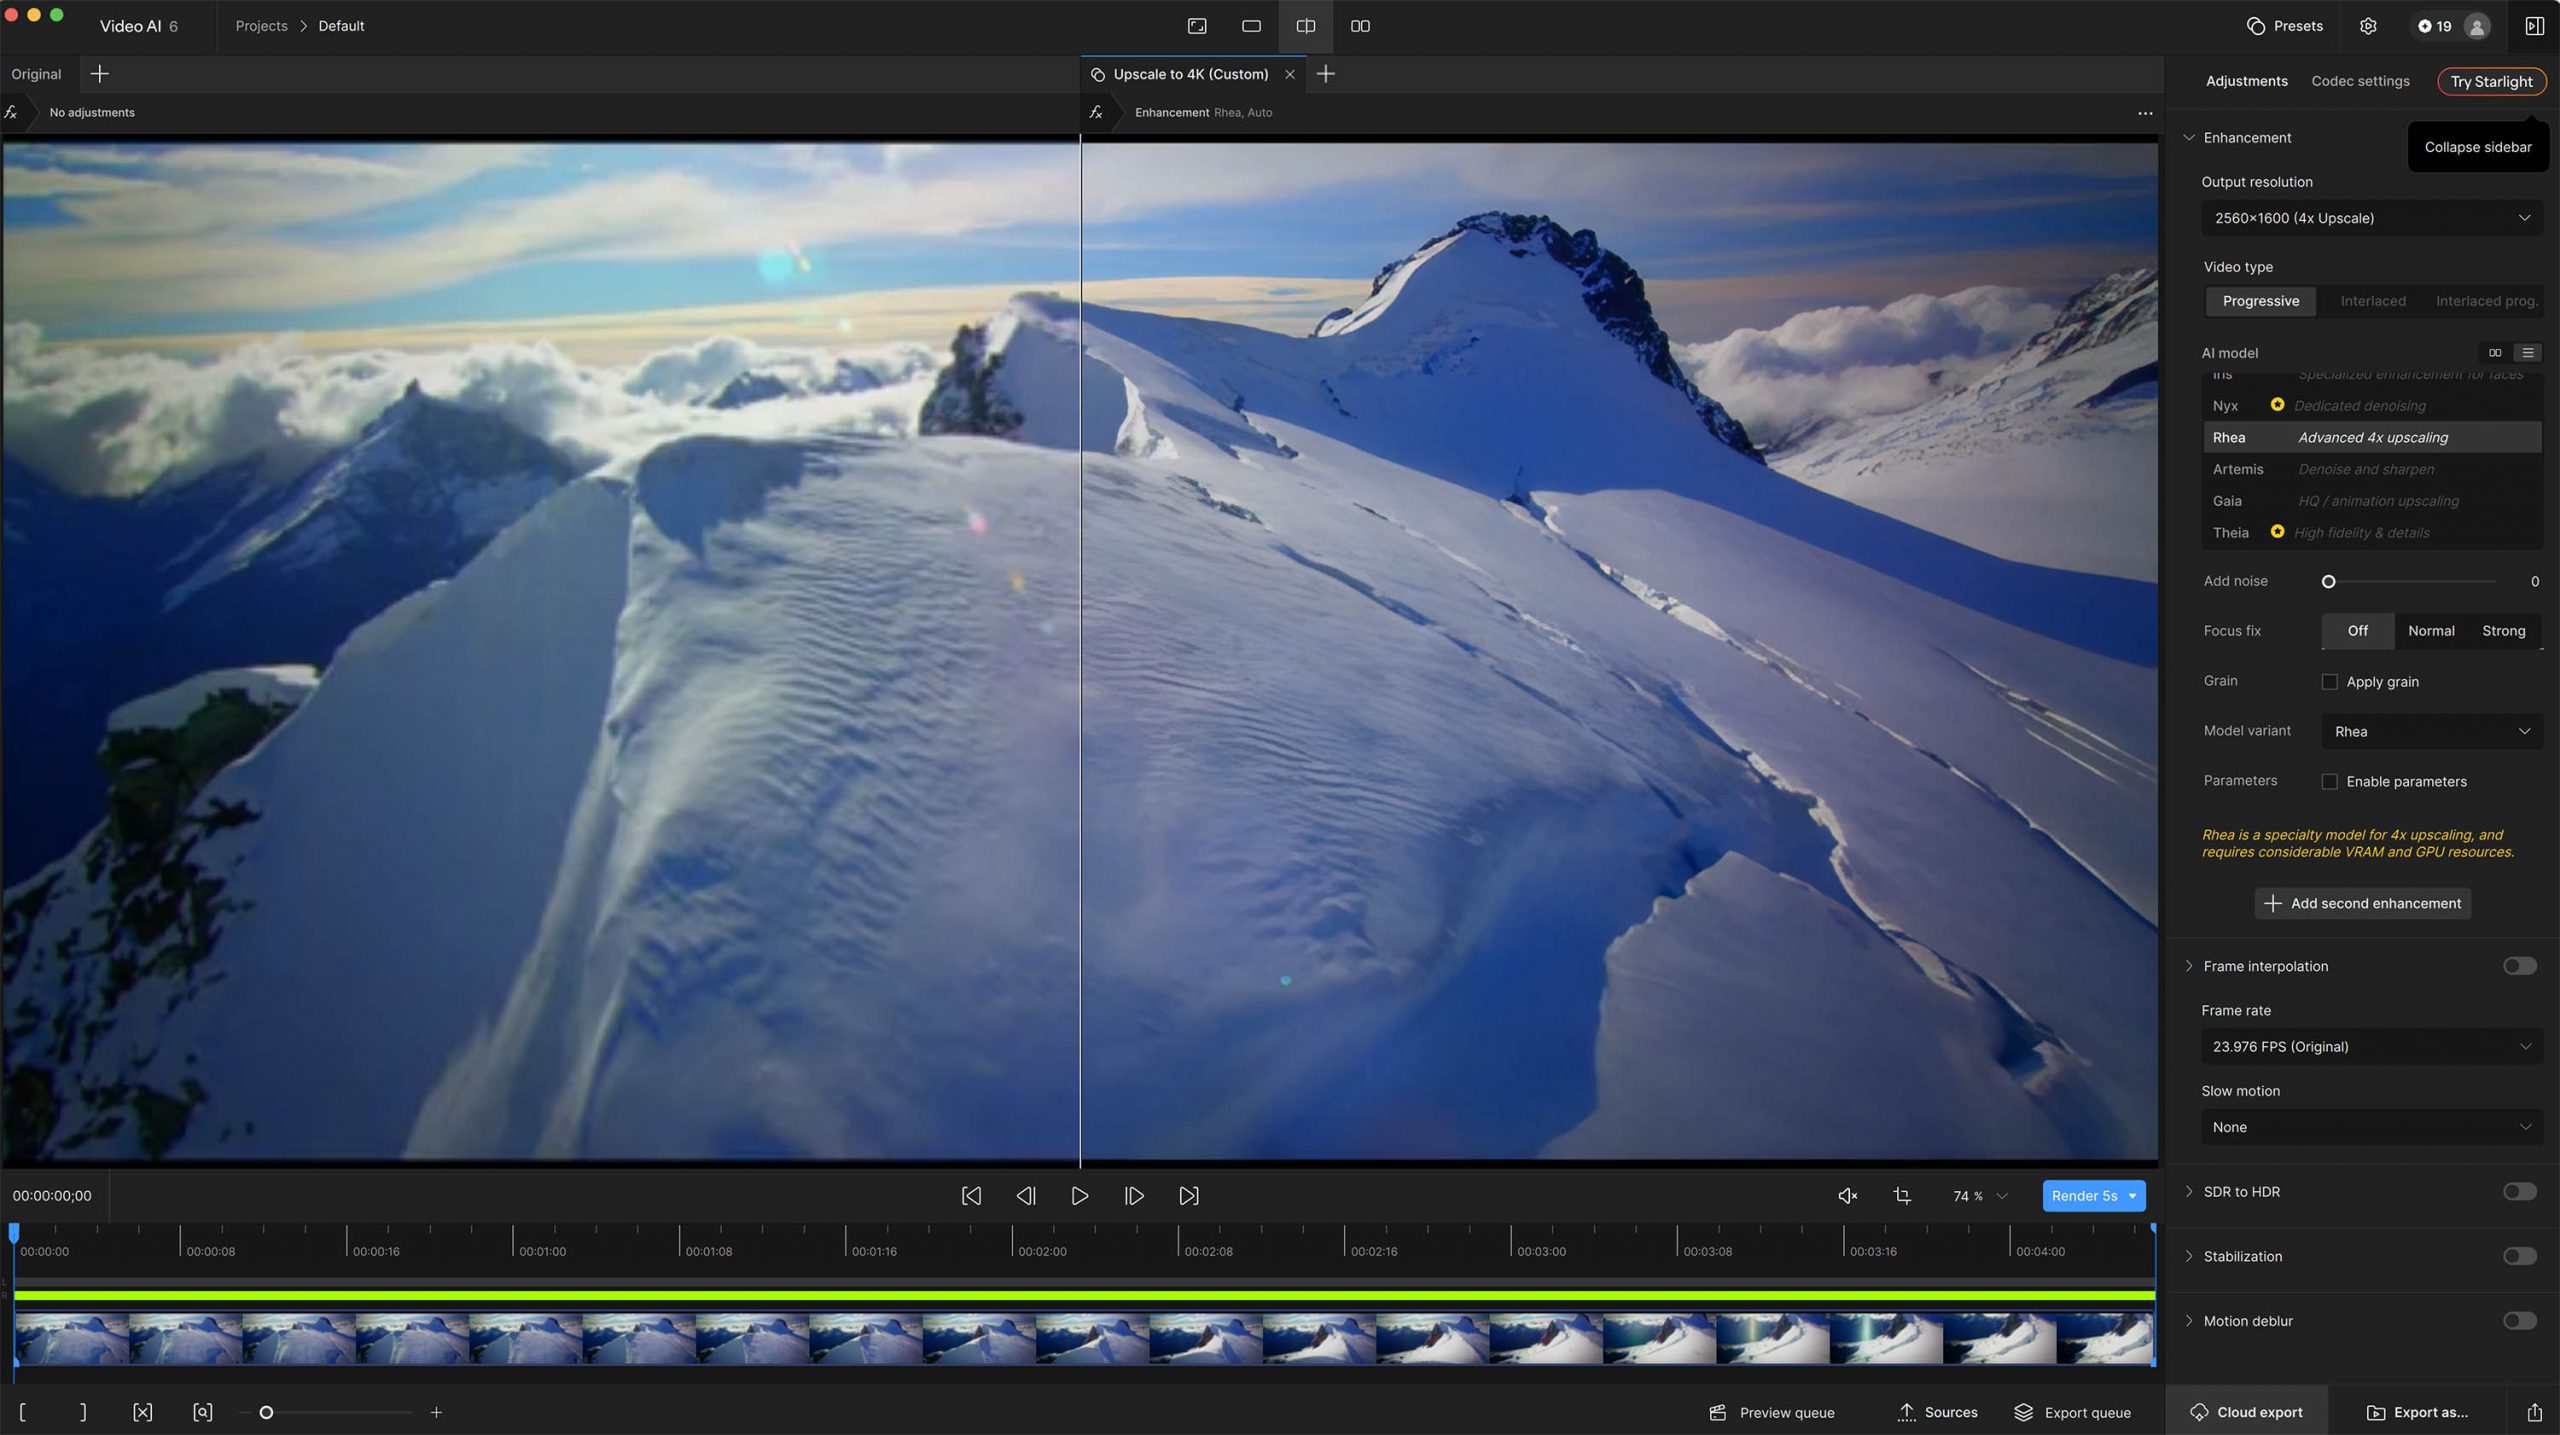The height and width of the screenshot is (1435, 2560).
Task: Set Focus fix to Strong
Action: click(x=2503, y=631)
